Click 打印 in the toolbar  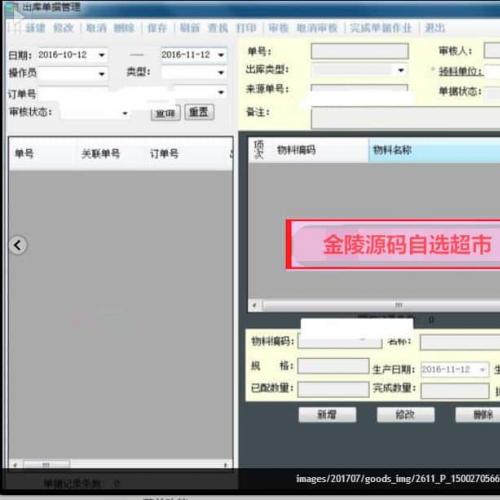tap(246, 28)
